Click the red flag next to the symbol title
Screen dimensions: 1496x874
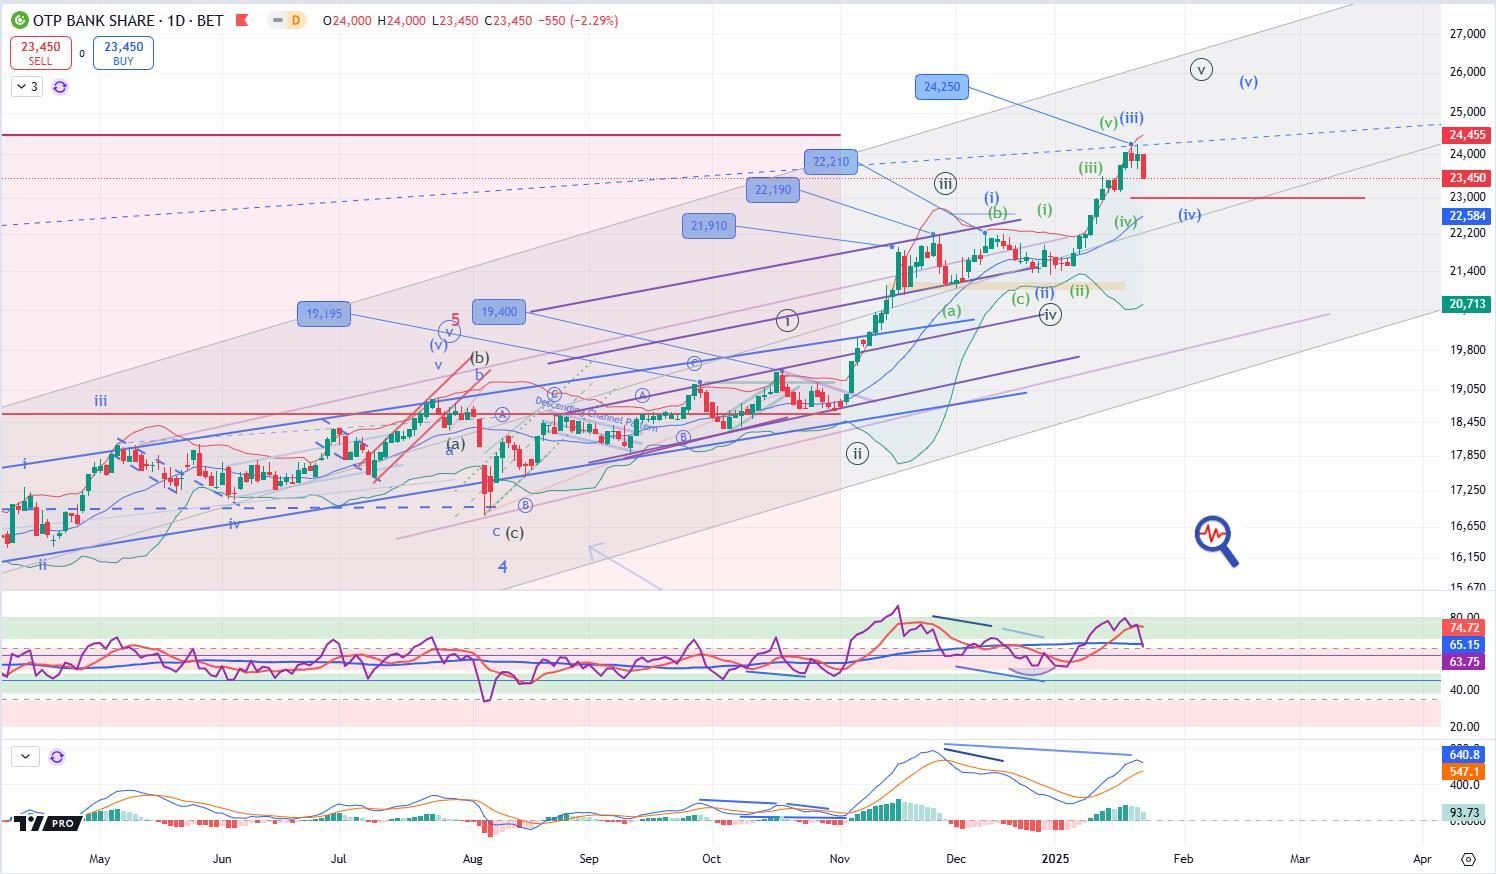241,20
